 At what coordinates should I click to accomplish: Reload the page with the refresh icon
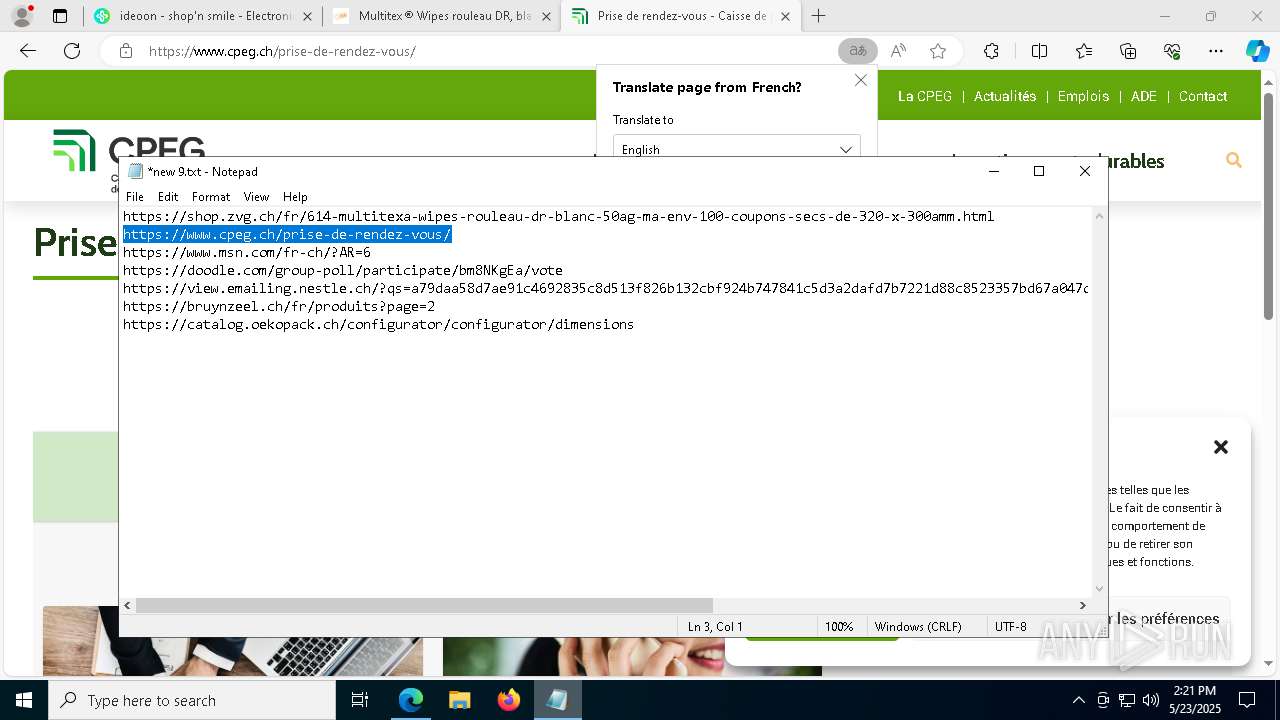click(72, 51)
